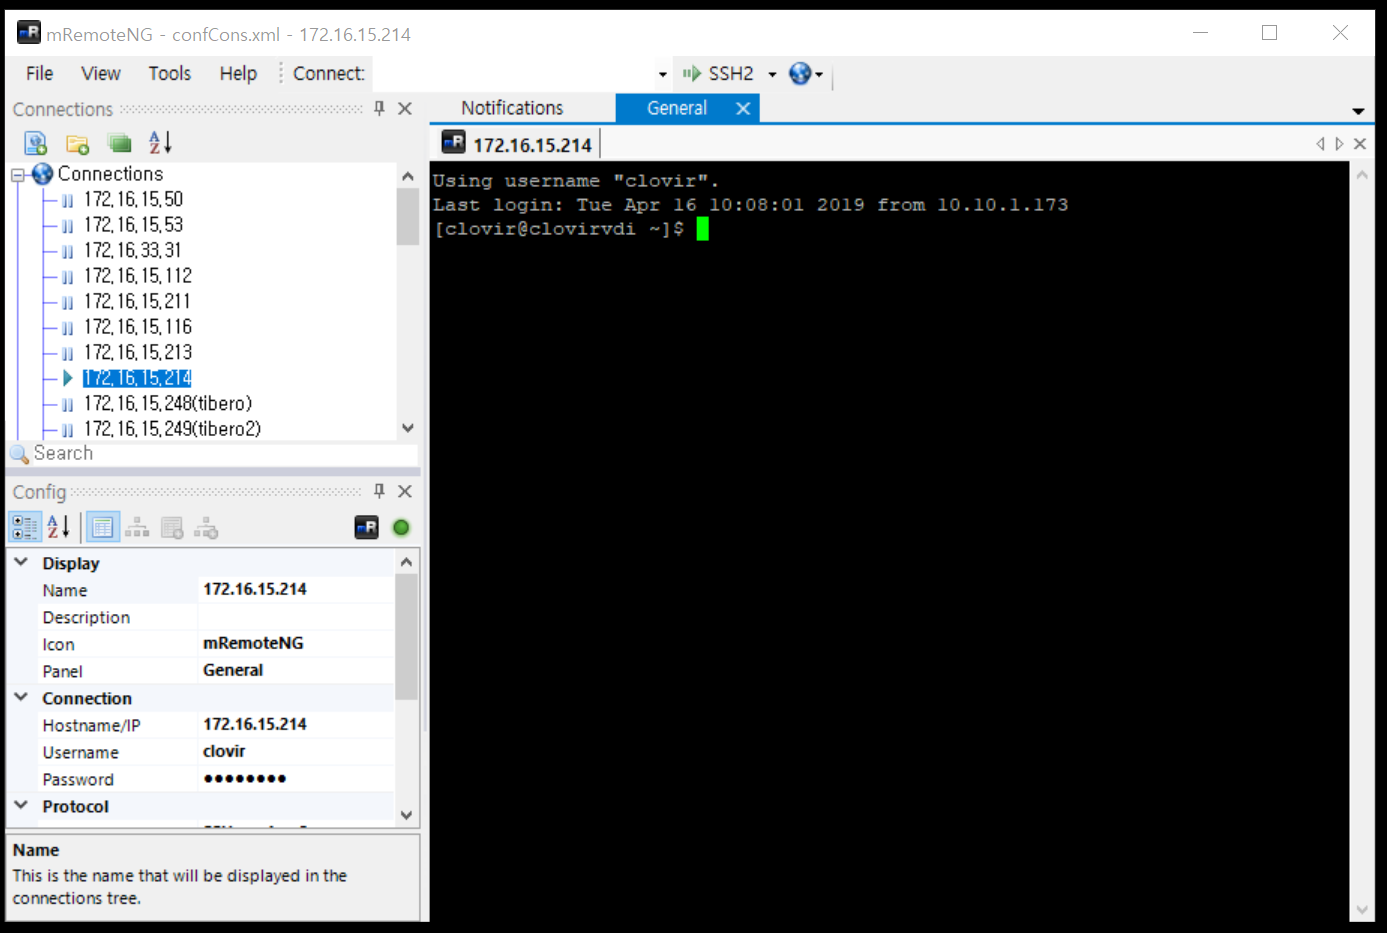Select connection 172.16.15.50 in tree
The width and height of the screenshot is (1387, 933).
click(133, 199)
